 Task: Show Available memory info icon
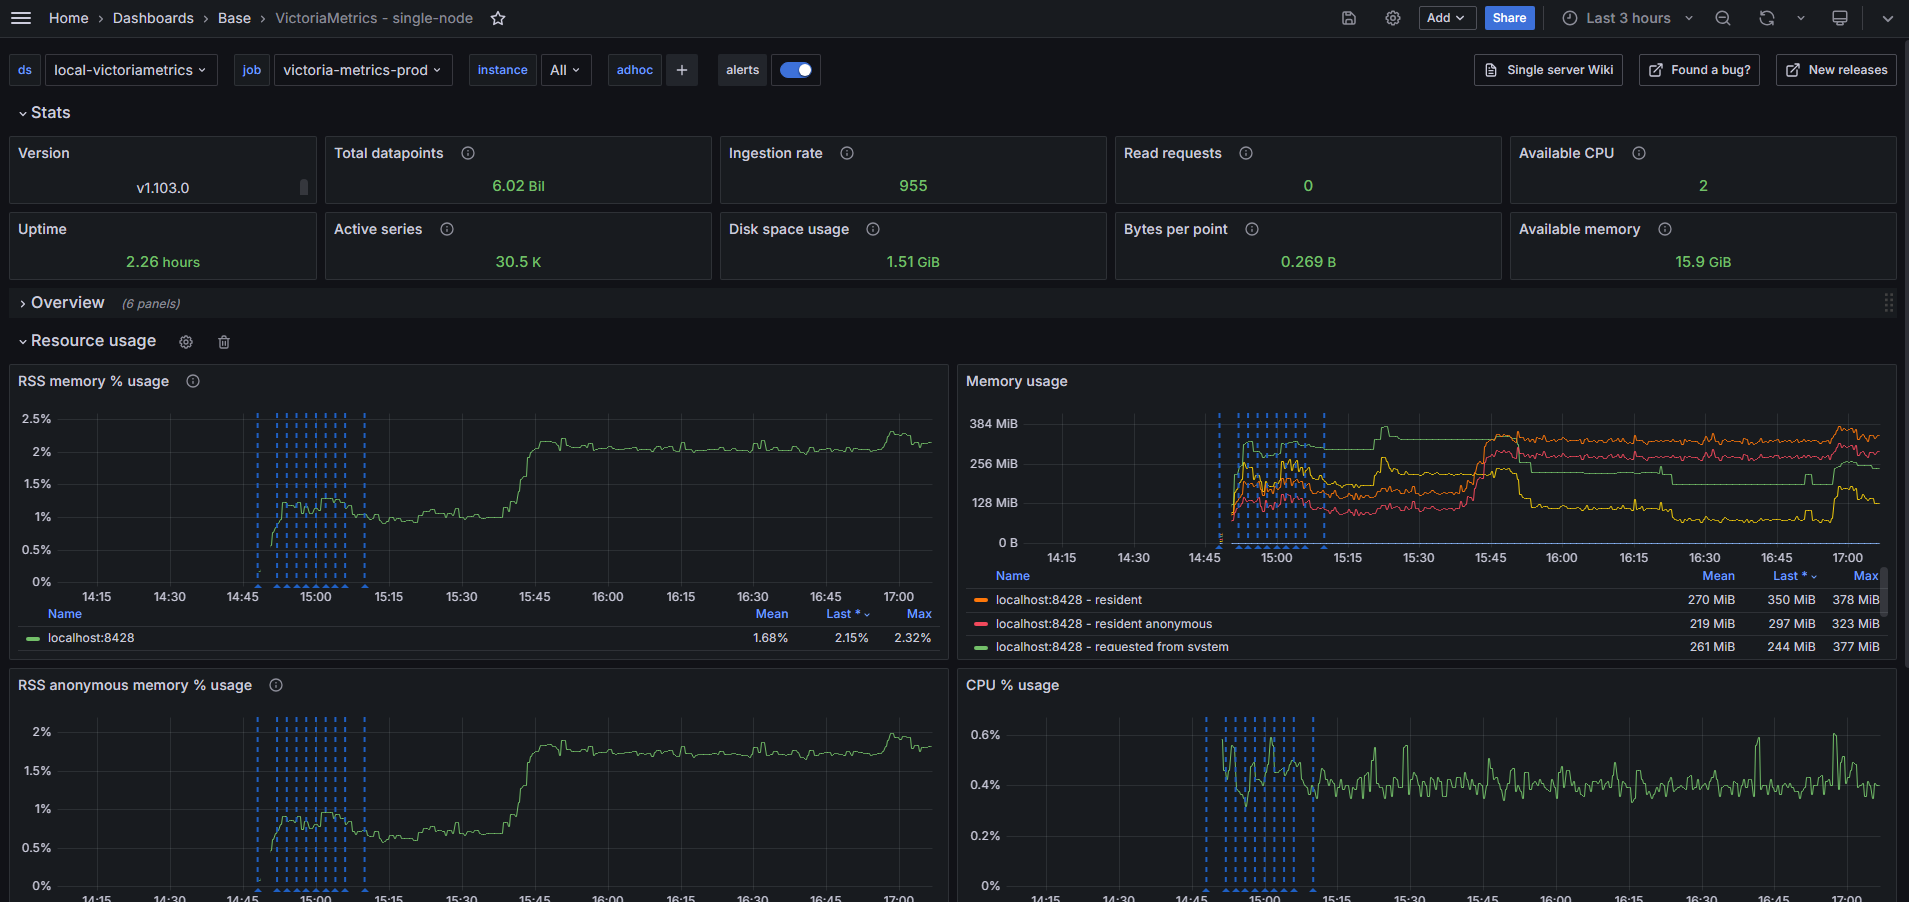tap(1665, 229)
